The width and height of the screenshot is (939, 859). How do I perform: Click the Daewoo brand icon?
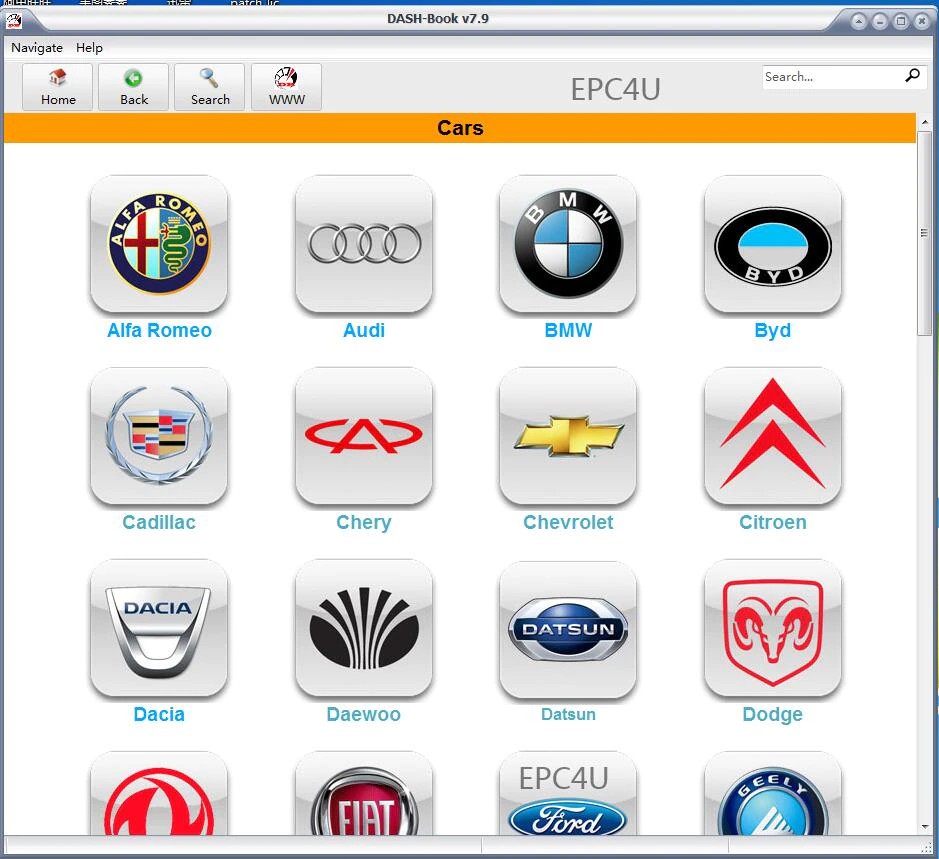coord(364,629)
